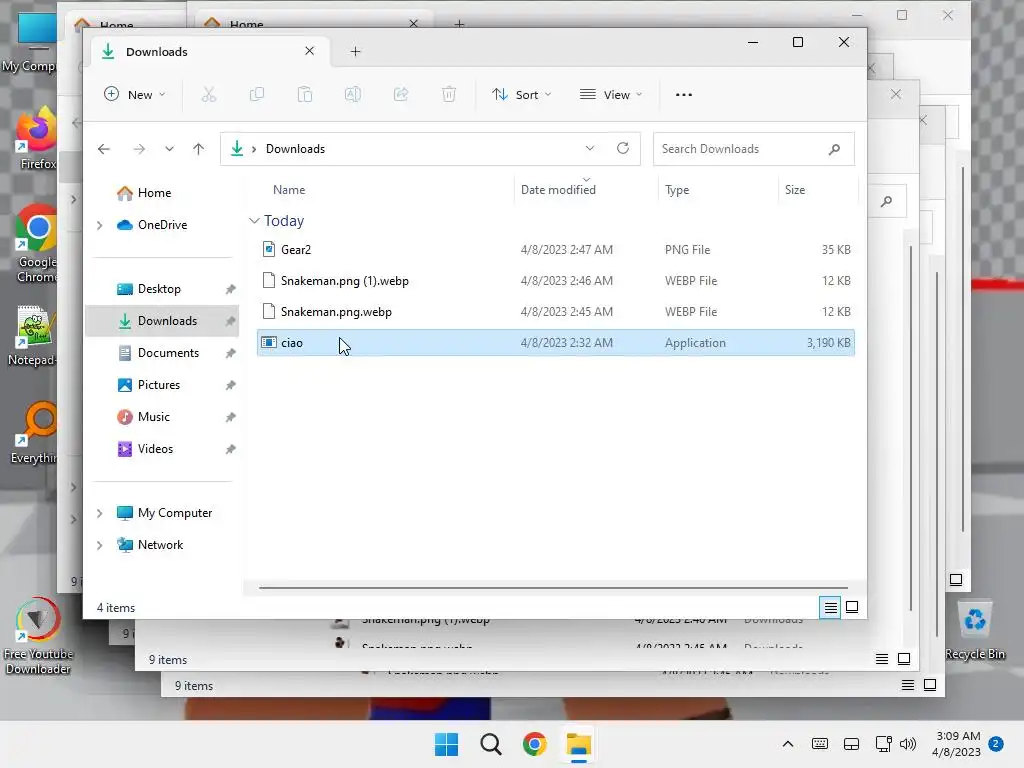Image resolution: width=1024 pixels, height=768 pixels.
Task: Go up one folder level arrow
Action: (x=199, y=149)
